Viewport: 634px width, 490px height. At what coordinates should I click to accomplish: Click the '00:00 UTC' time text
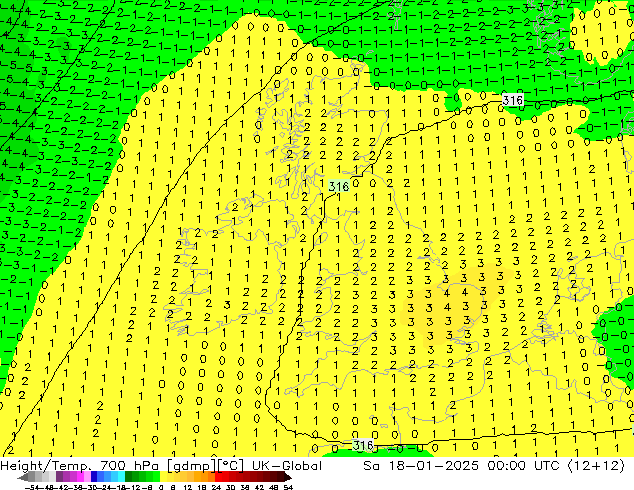pyautogui.click(x=523, y=466)
